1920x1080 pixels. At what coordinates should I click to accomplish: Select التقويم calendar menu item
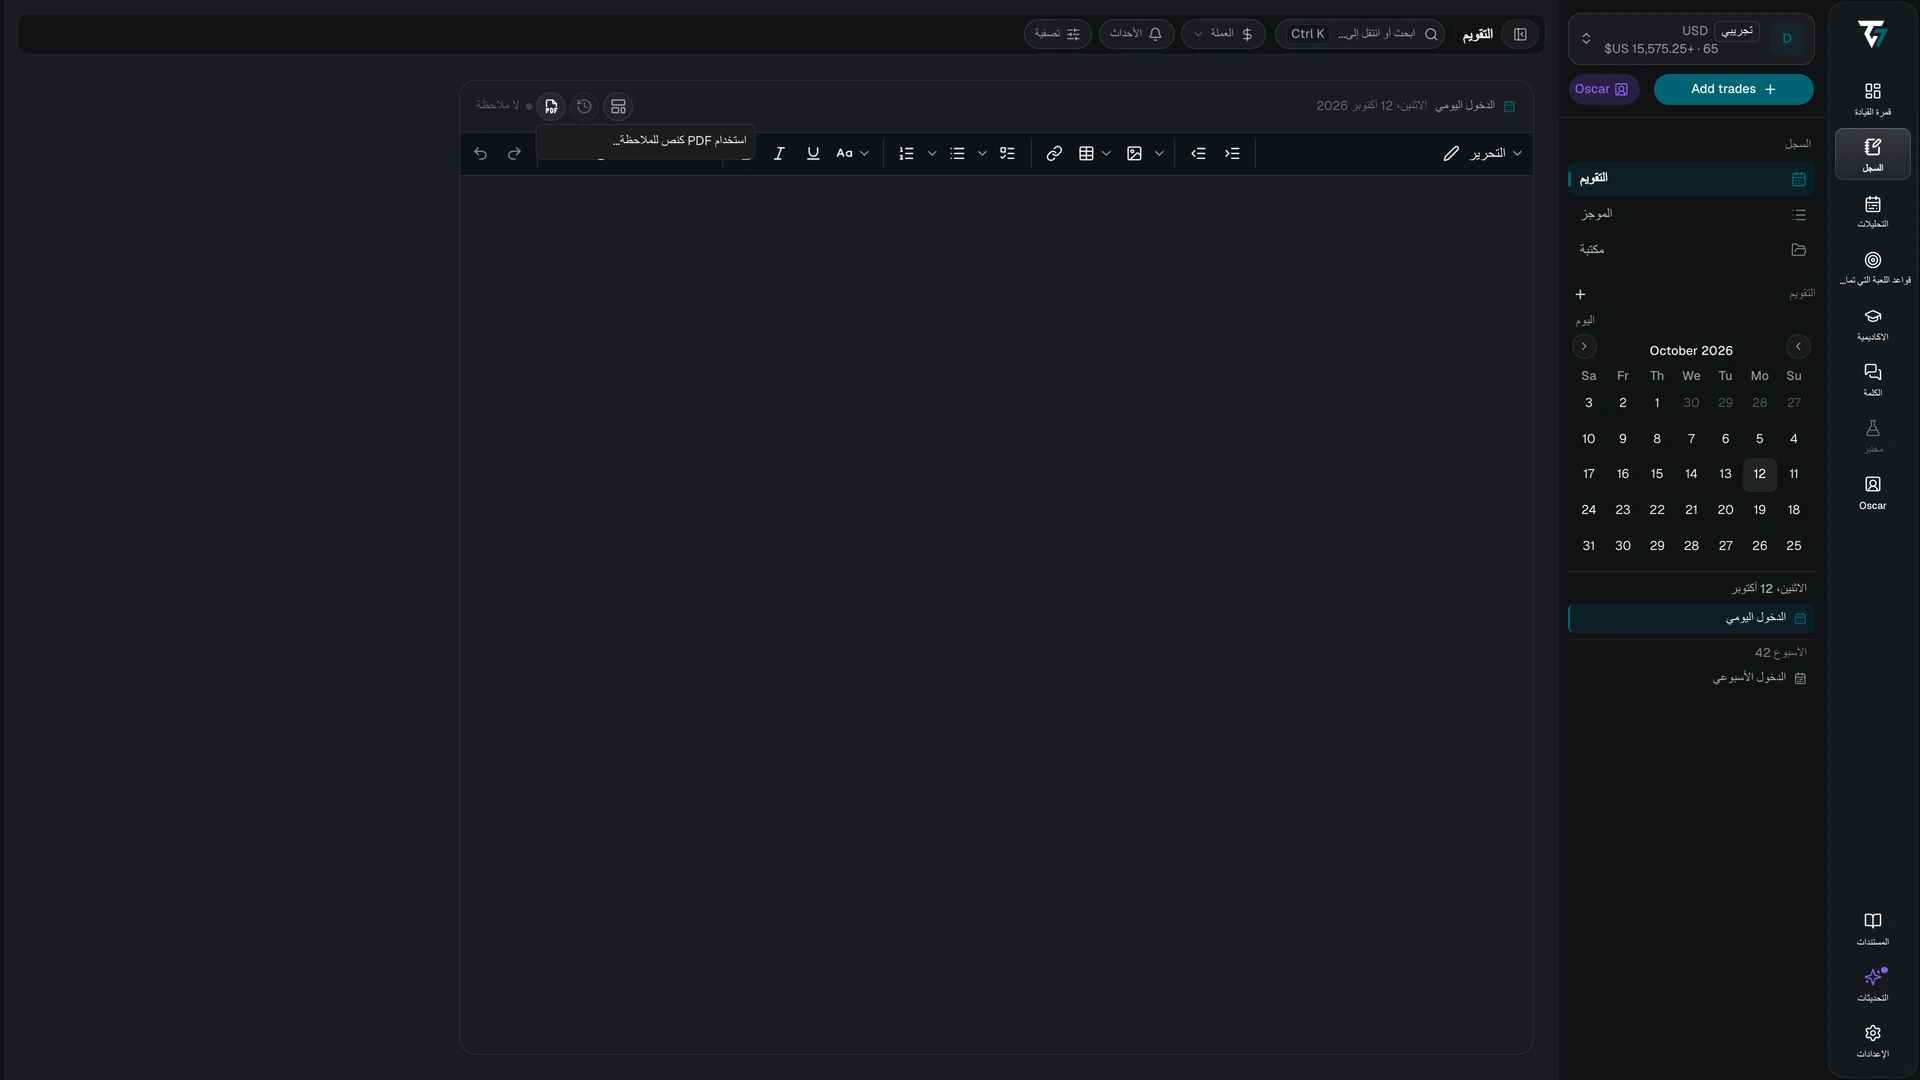pos(1691,178)
